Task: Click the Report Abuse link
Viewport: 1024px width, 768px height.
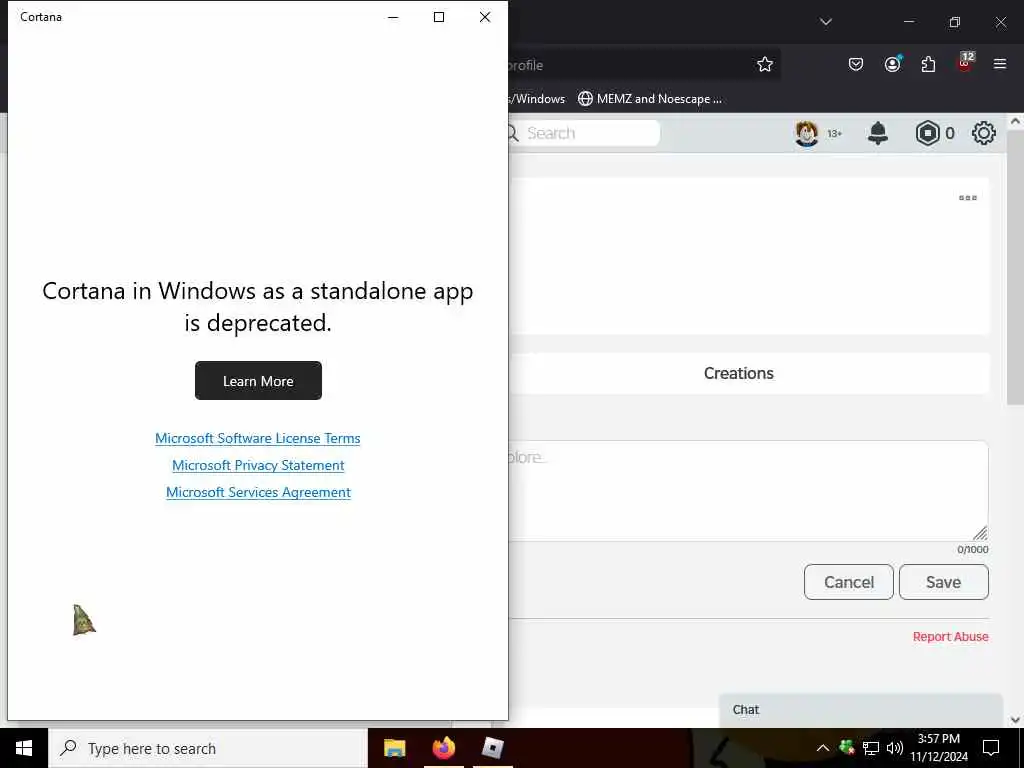Action: point(950,637)
